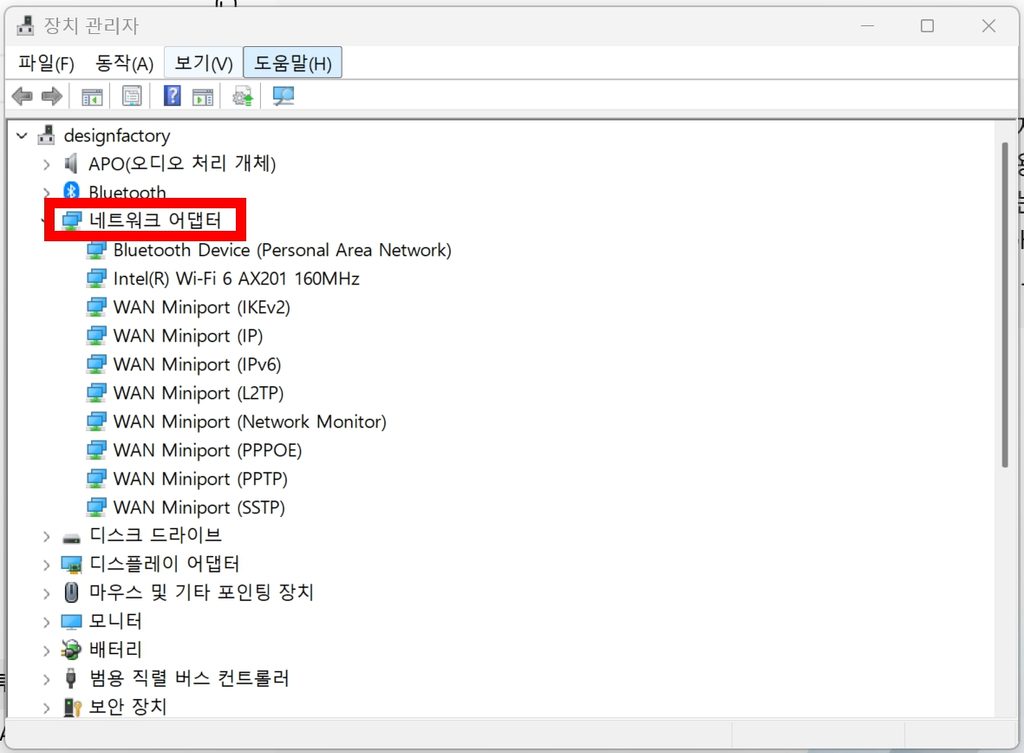Select the designfactory root label
Viewport: 1024px width, 753px height.
(x=117, y=135)
